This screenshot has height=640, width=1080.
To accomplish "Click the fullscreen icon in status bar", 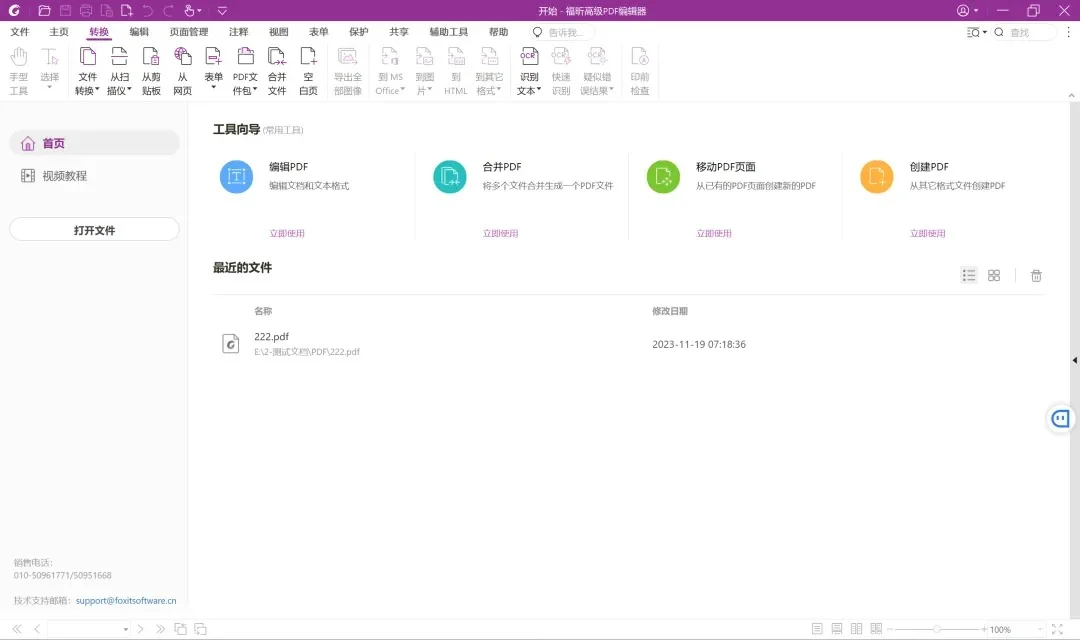I will pyautogui.click(x=1057, y=629).
